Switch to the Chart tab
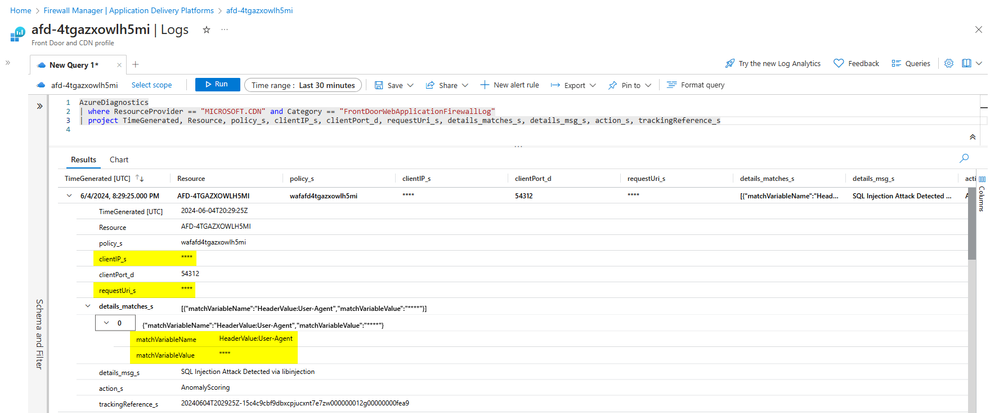 pos(119,160)
